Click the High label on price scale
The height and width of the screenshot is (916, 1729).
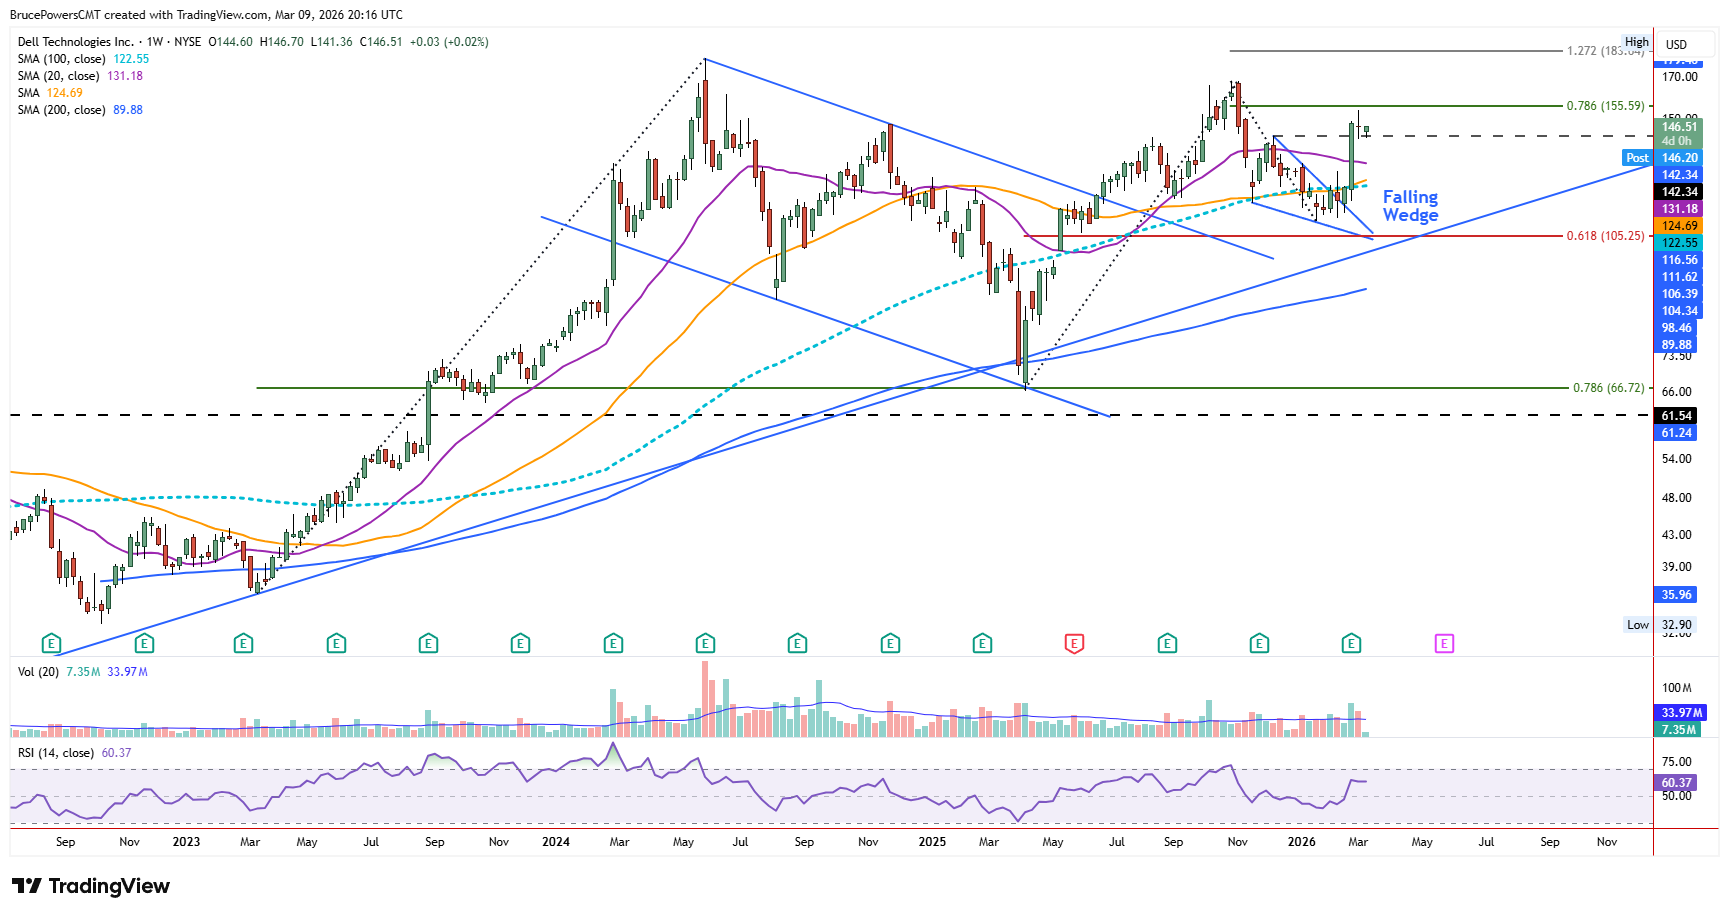(1637, 42)
